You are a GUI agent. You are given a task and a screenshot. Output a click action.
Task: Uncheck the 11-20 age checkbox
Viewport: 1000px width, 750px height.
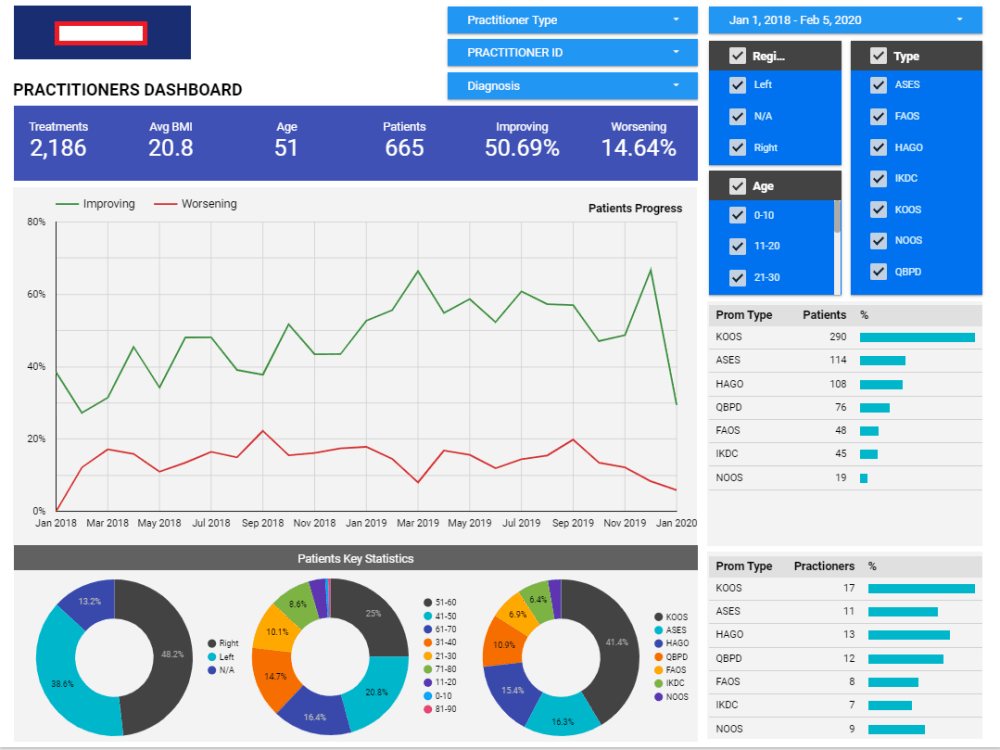pos(737,246)
